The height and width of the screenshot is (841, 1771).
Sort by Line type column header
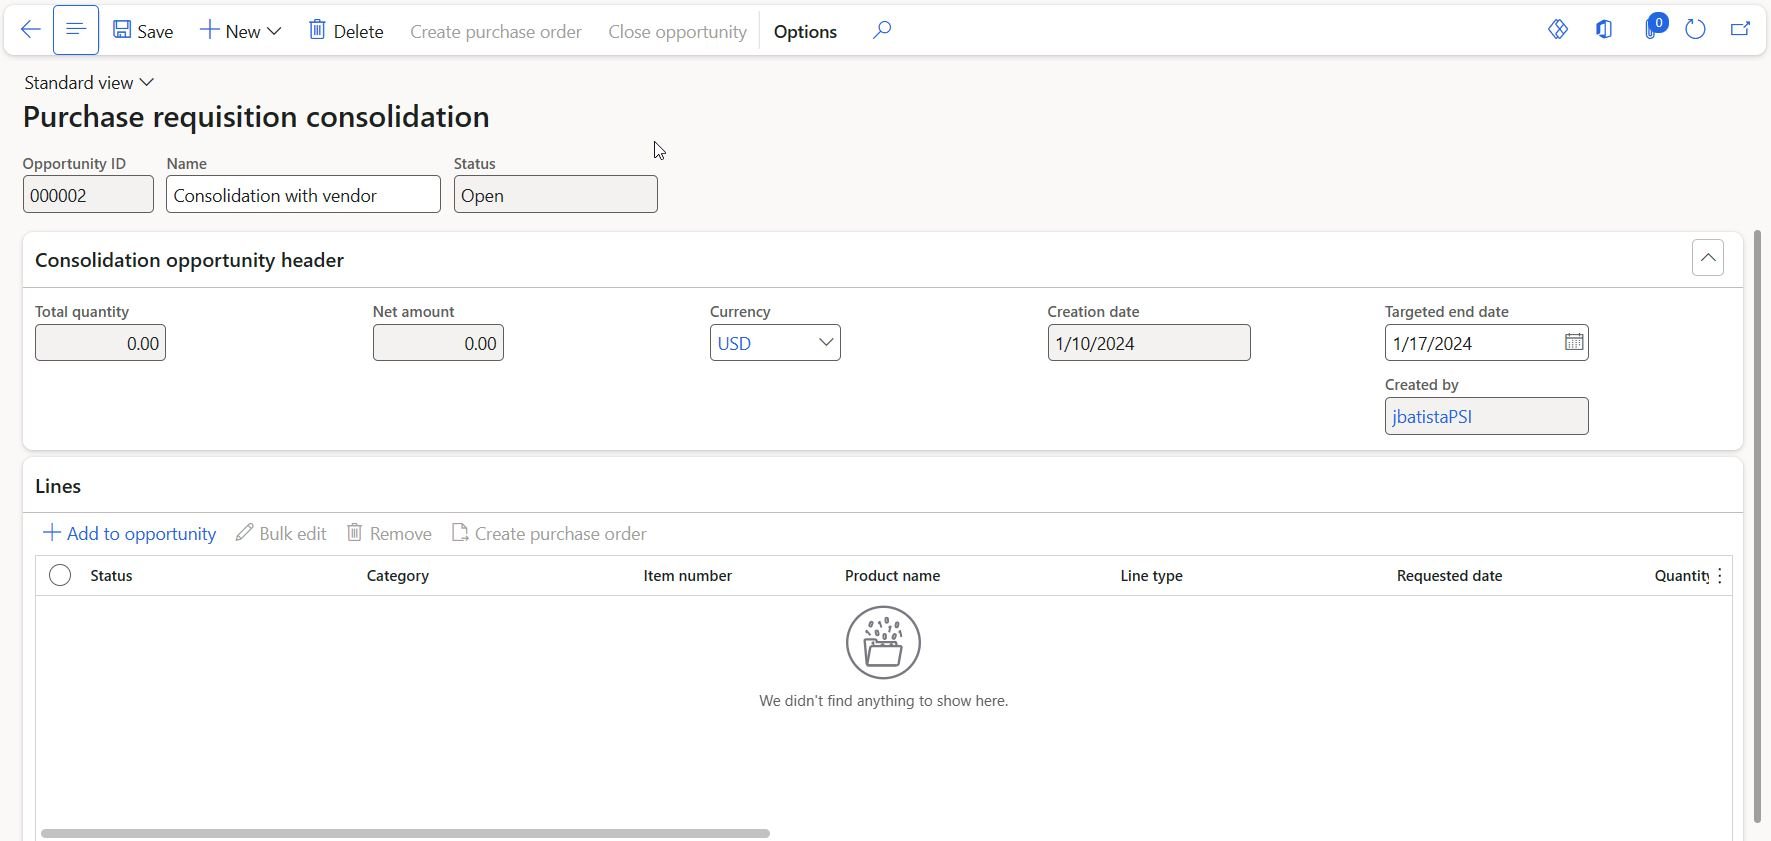[1151, 576]
